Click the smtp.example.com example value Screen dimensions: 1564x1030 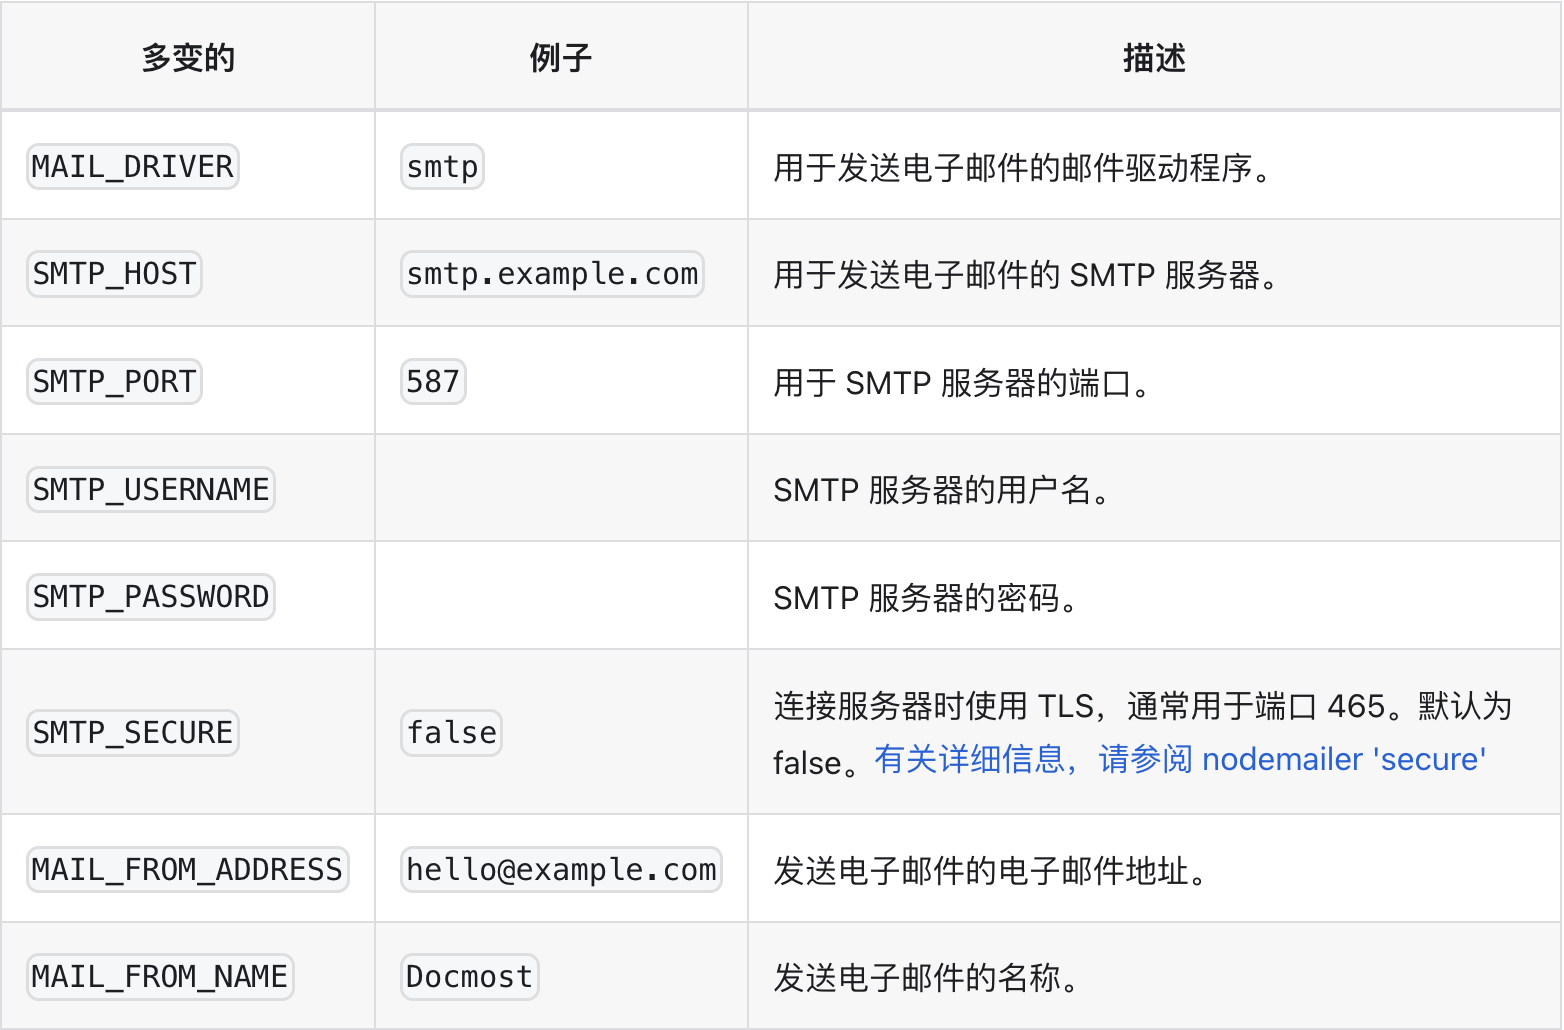click(552, 274)
